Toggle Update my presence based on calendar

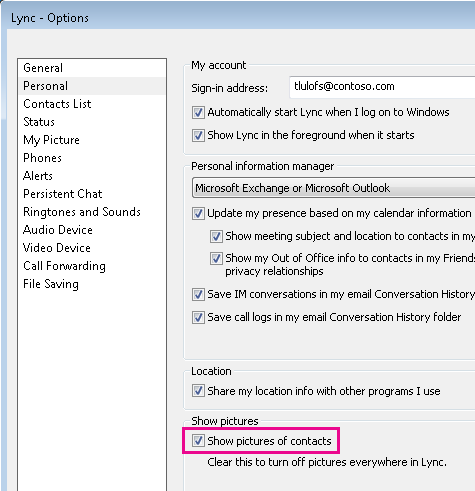click(198, 213)
